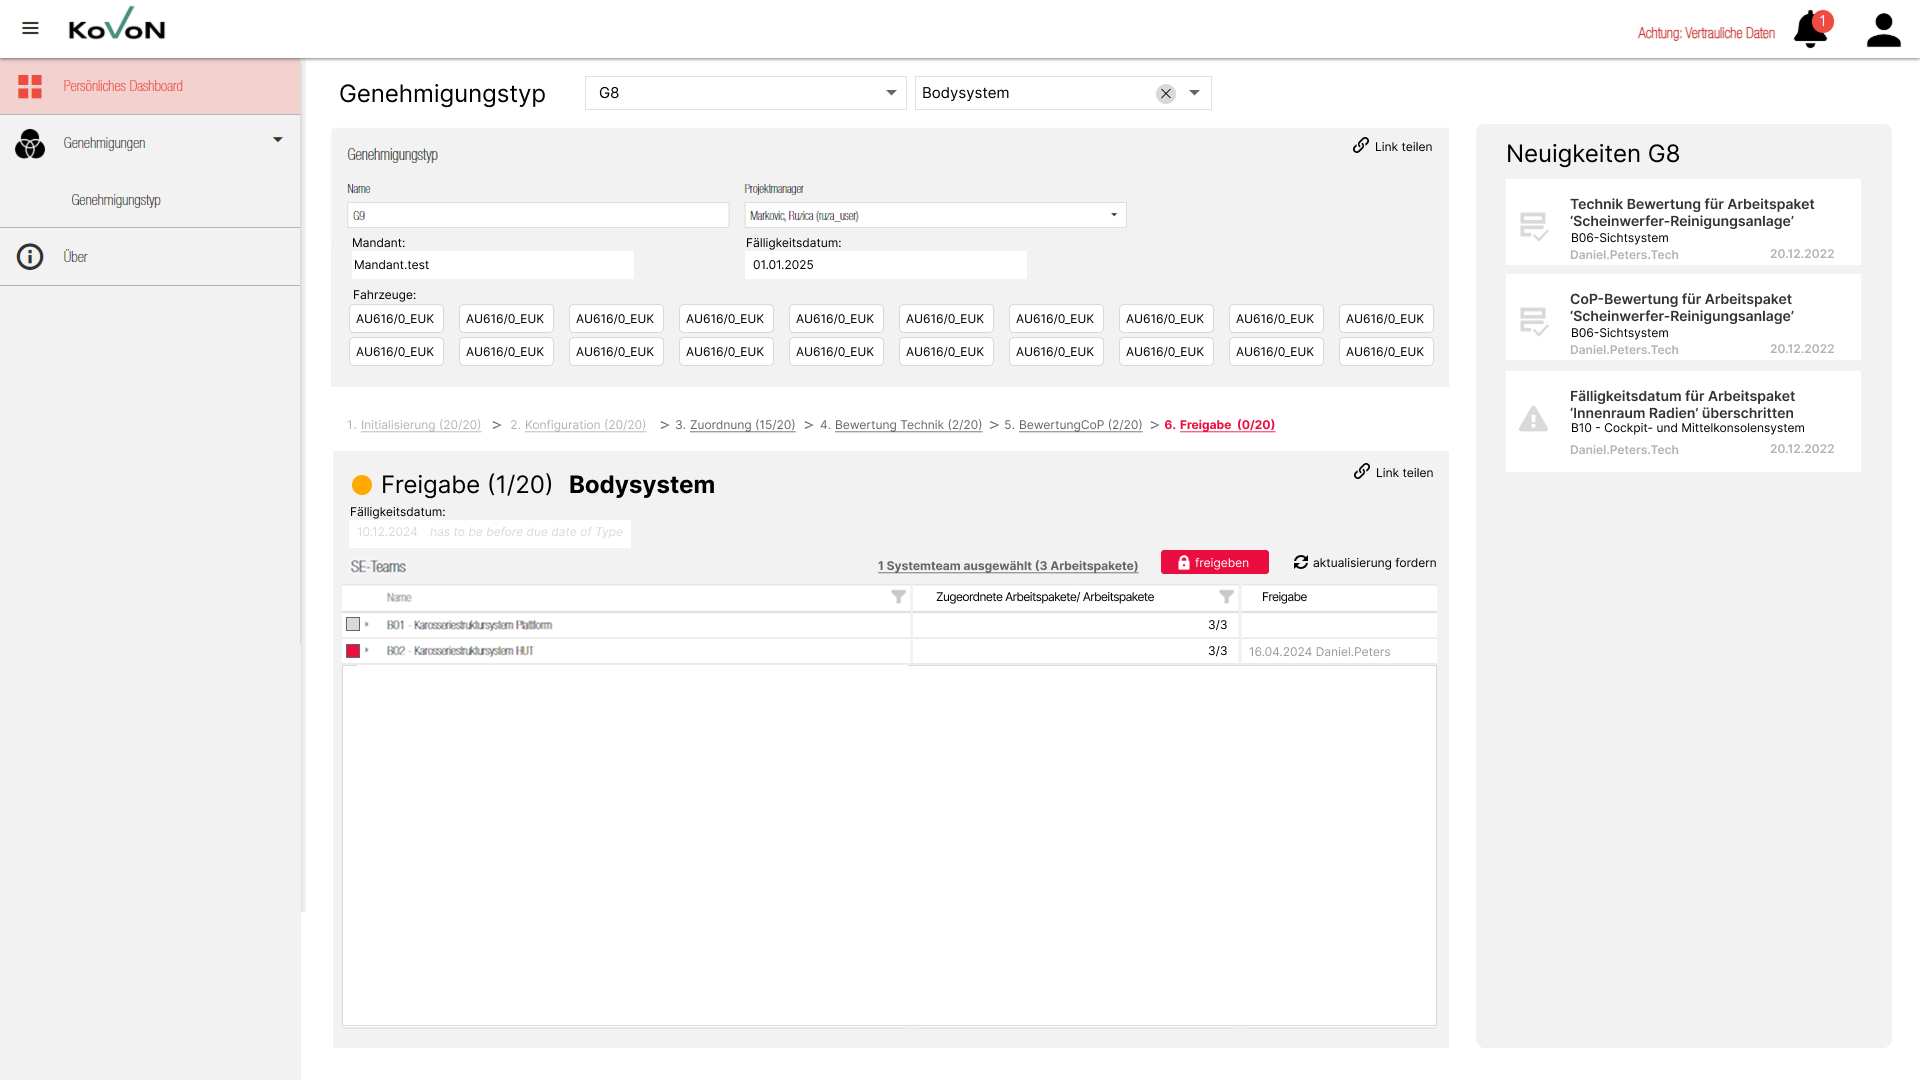Check the B01 Karosseriestruktursystem Plattform checkbox

[353, 624]
